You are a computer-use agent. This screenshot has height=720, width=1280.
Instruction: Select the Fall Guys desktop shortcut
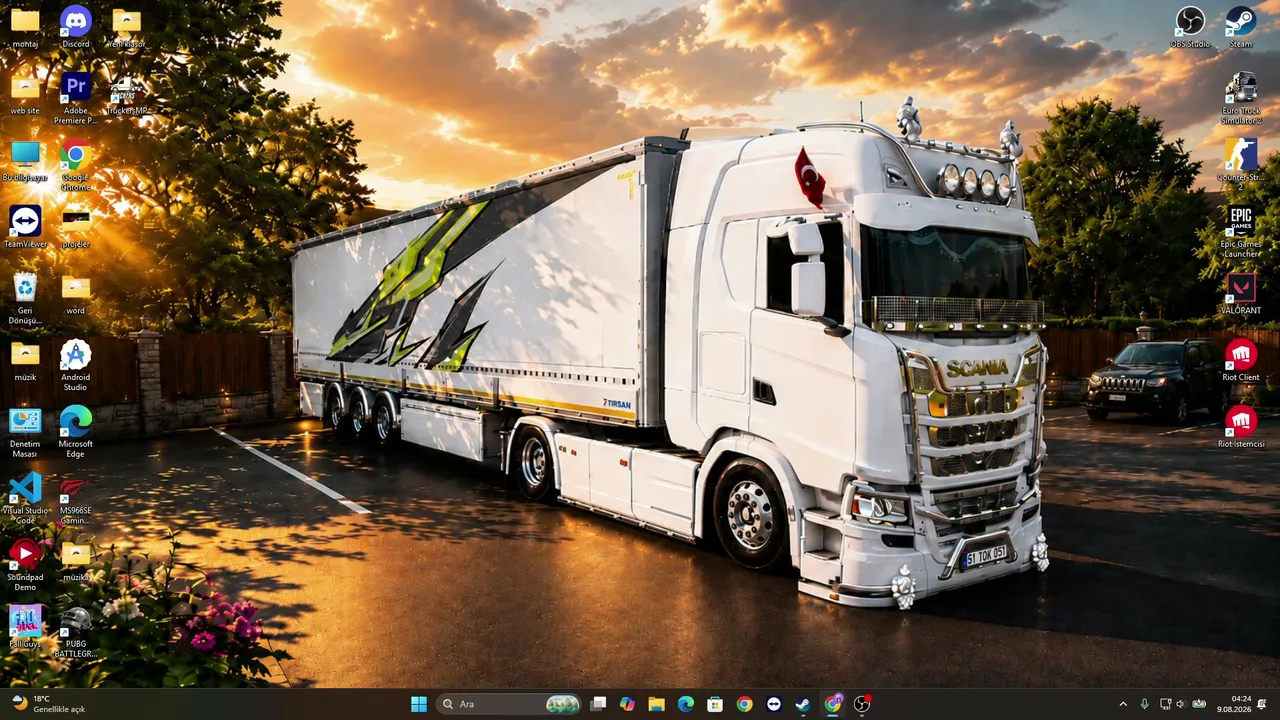coord(25,627)
